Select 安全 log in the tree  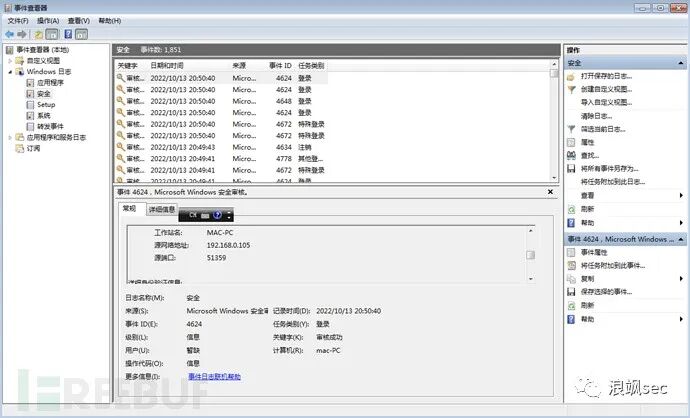(44, 94)
